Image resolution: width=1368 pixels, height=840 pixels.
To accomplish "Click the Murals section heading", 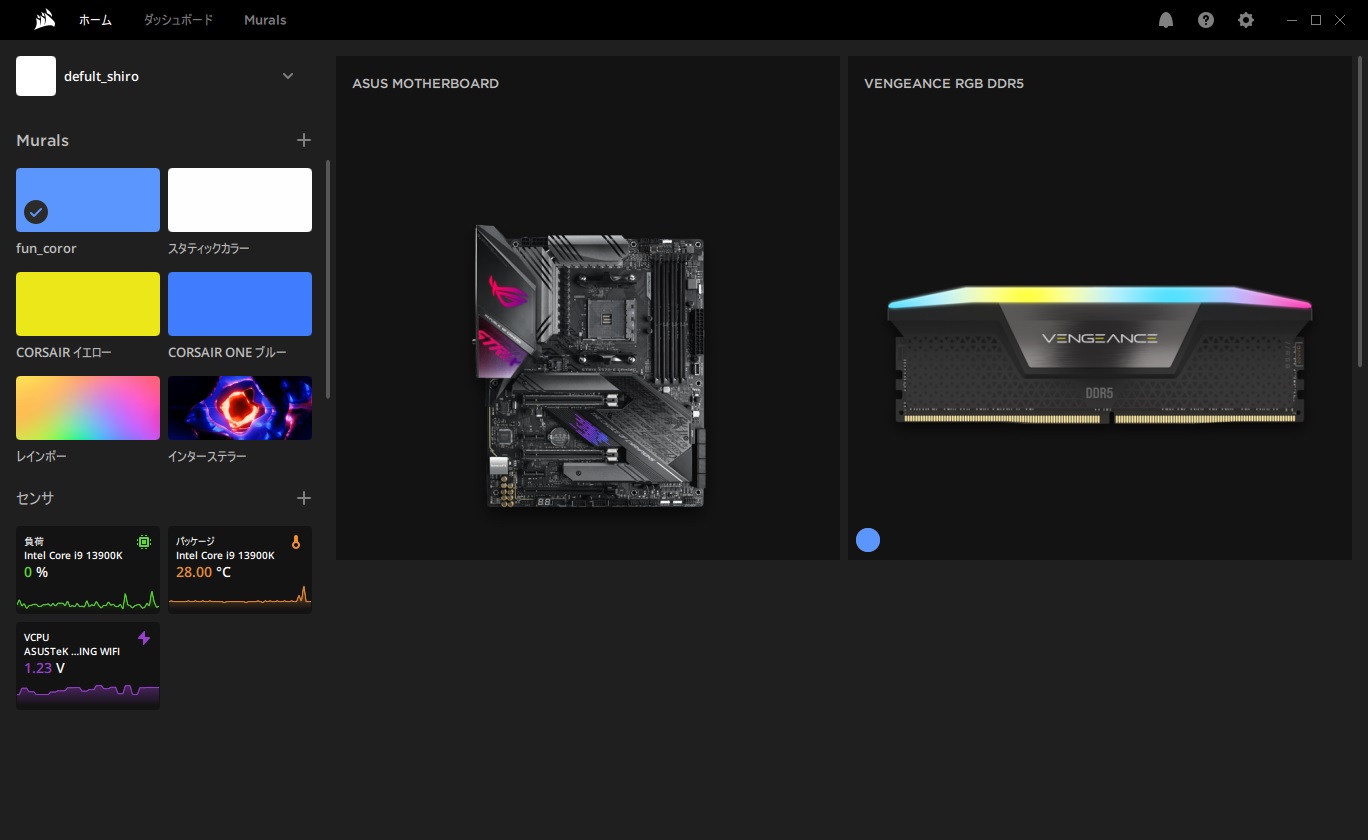I will (x=42, y=141).
